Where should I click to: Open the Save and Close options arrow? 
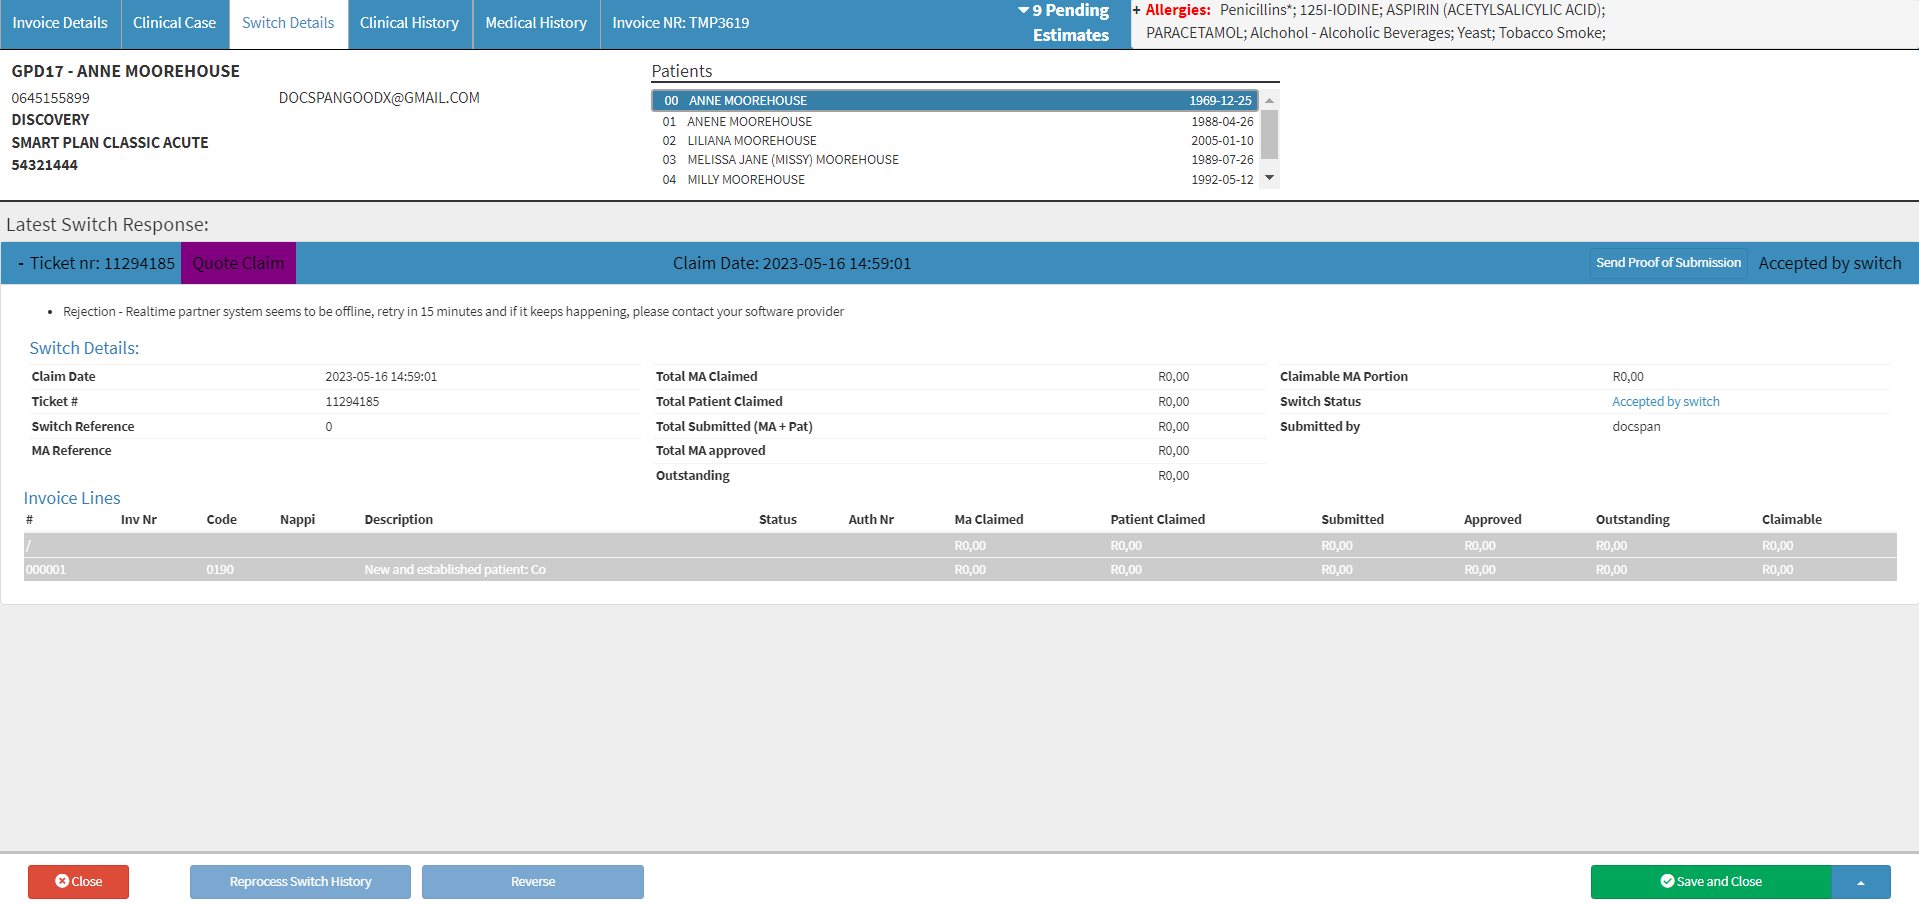(x=1861, y=882)
